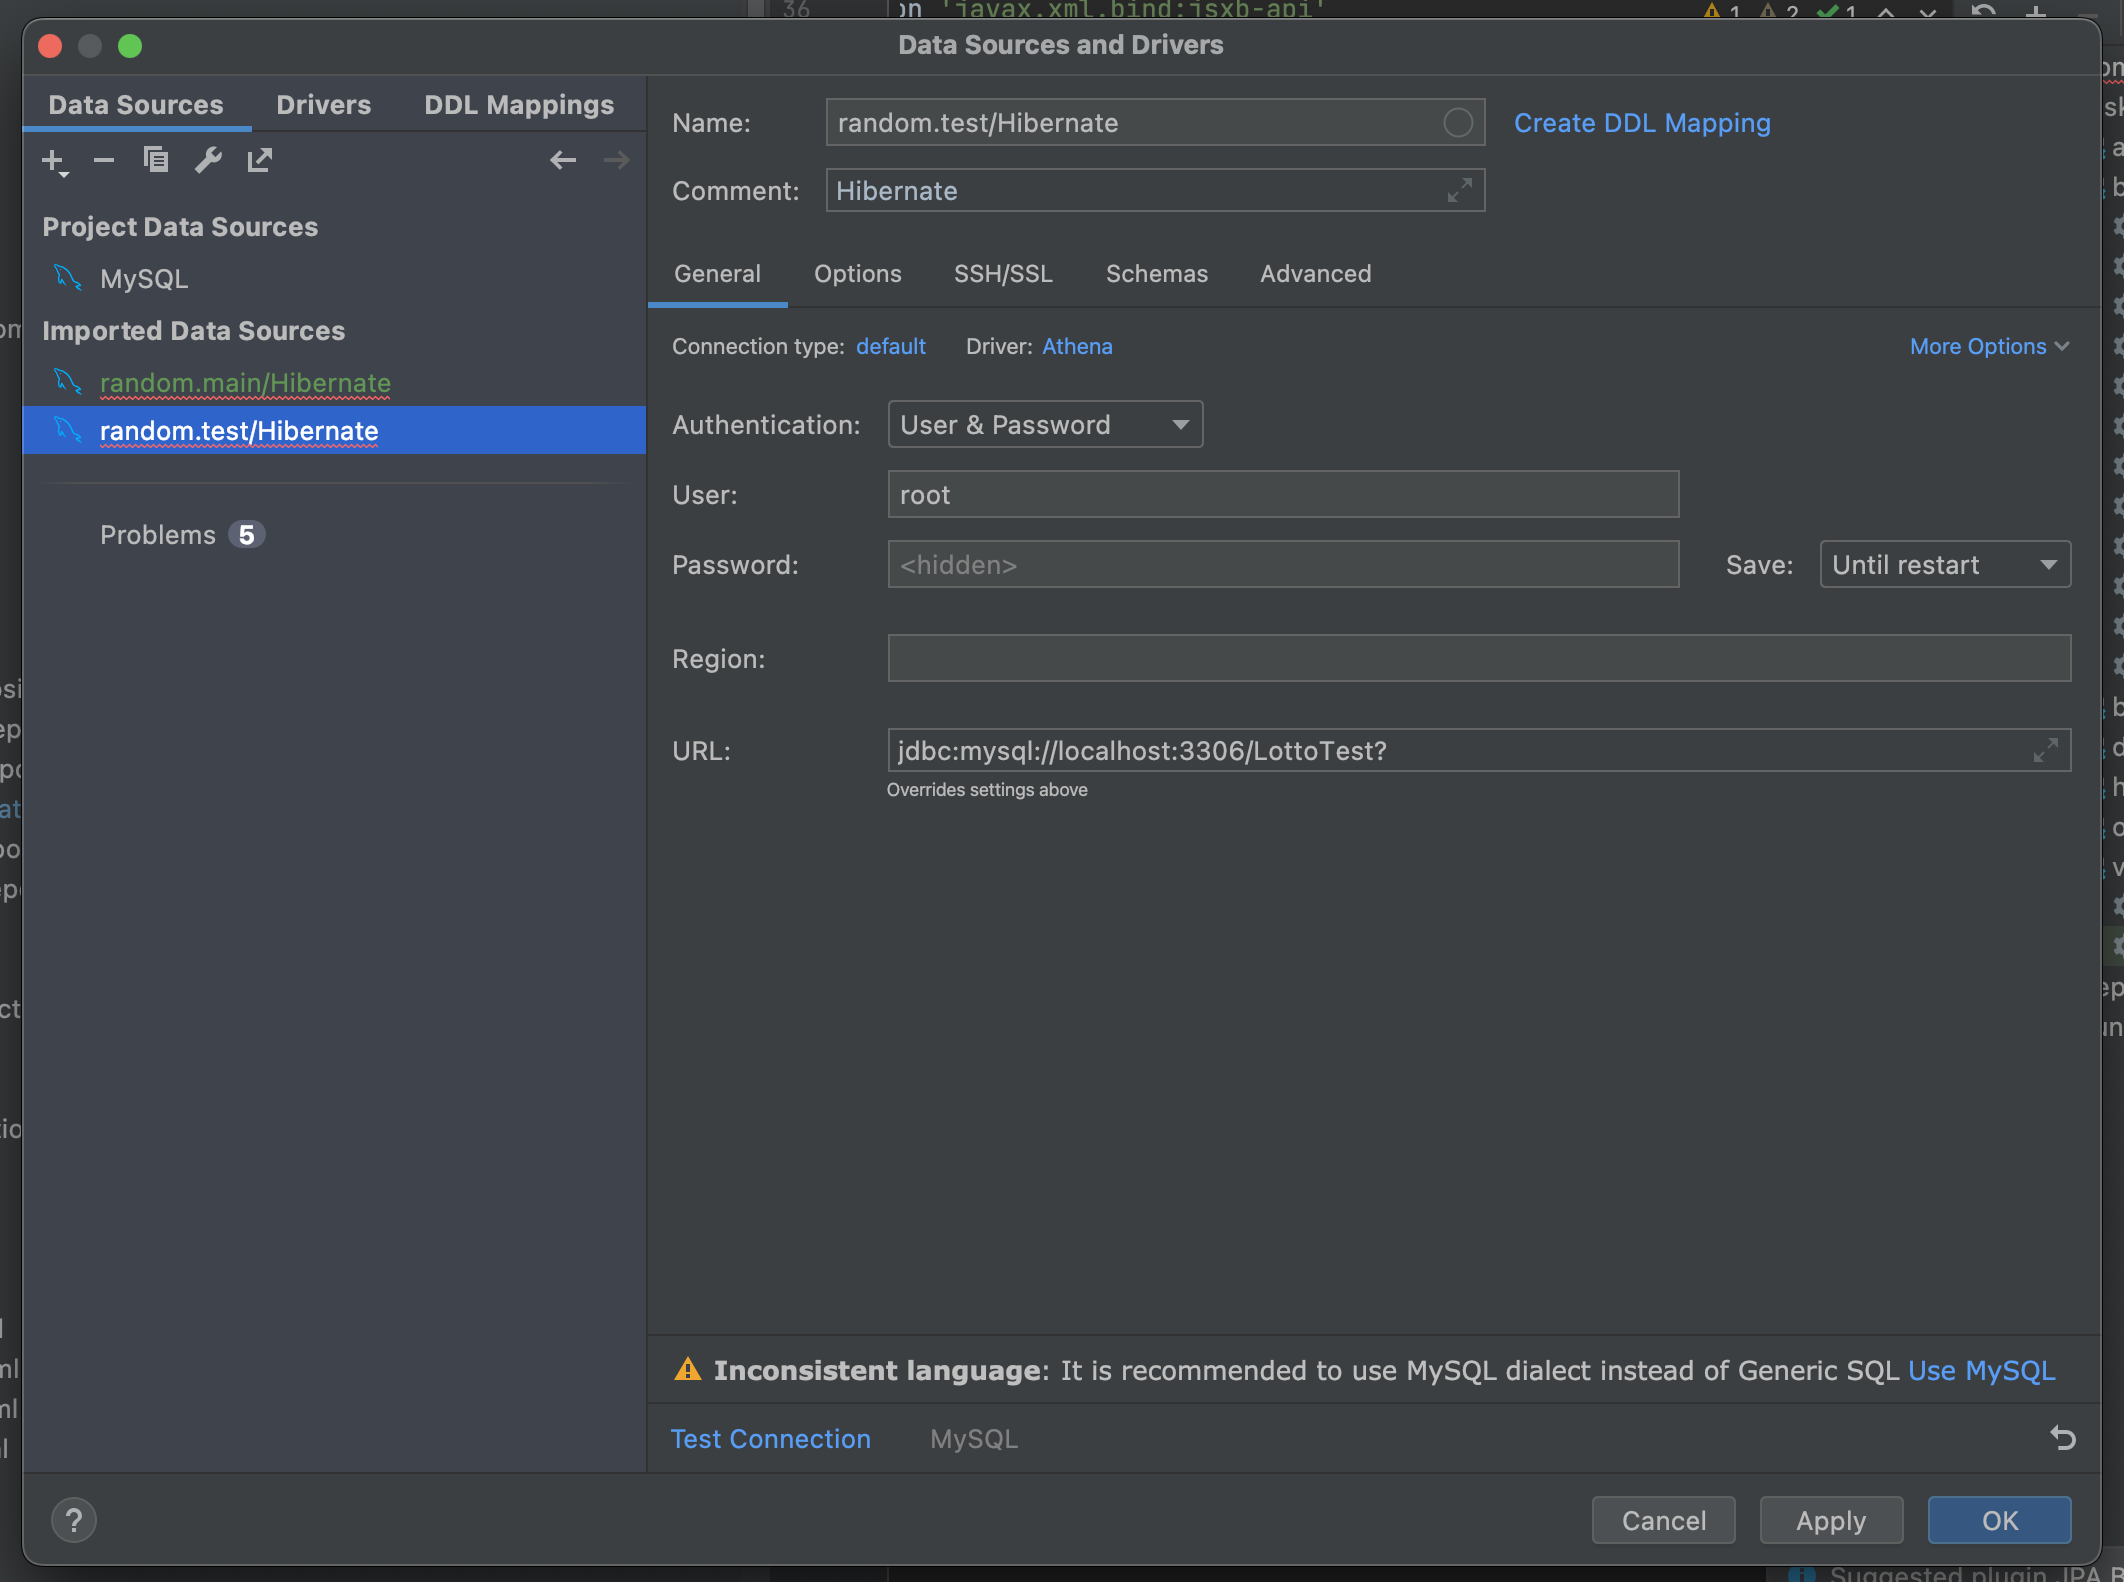
Task: Expand More Options
Action: [1988, 346]
